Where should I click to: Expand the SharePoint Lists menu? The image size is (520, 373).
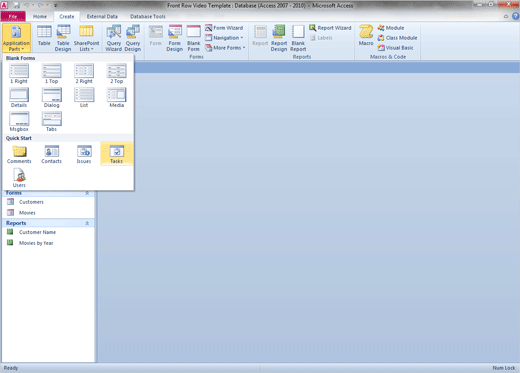86,38
